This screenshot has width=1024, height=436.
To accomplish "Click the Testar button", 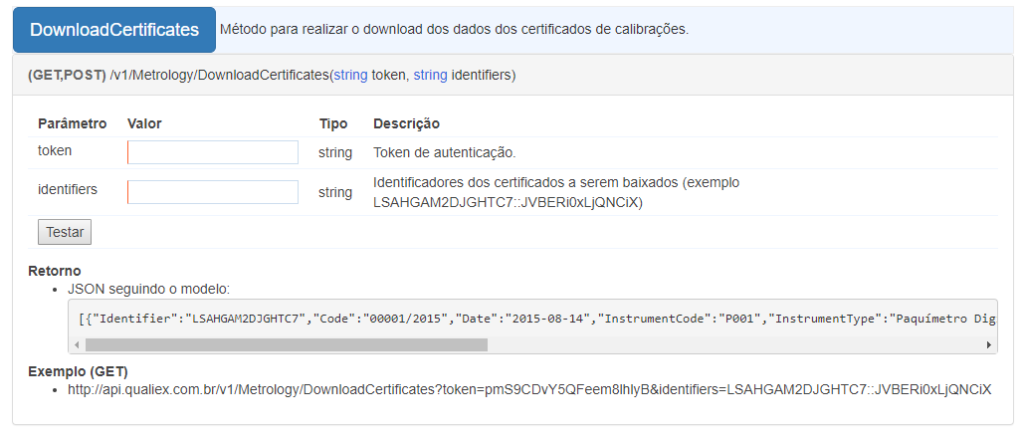I will 65,232.
